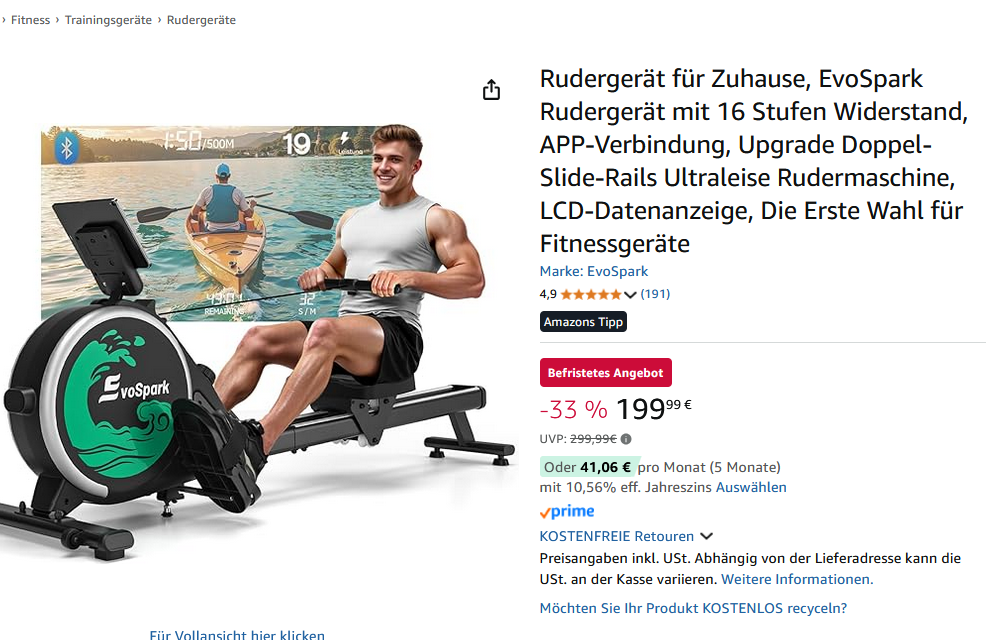
Task: Click the Amazons Tipp badge
Action: pyautogui.click(x=583, y=322)
